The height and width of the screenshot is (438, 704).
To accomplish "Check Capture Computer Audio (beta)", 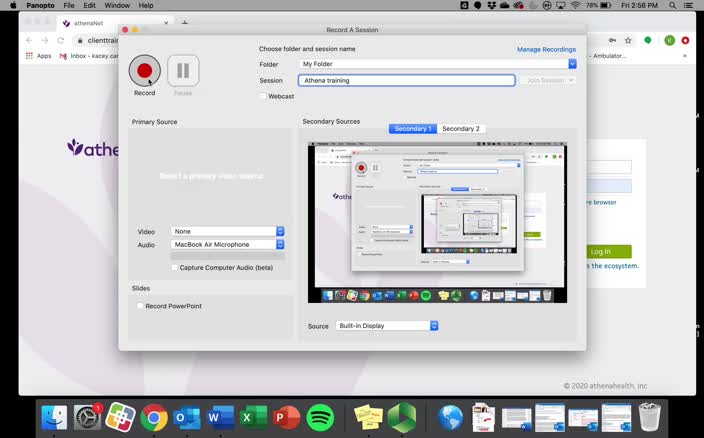I will (x=175, y=268).
